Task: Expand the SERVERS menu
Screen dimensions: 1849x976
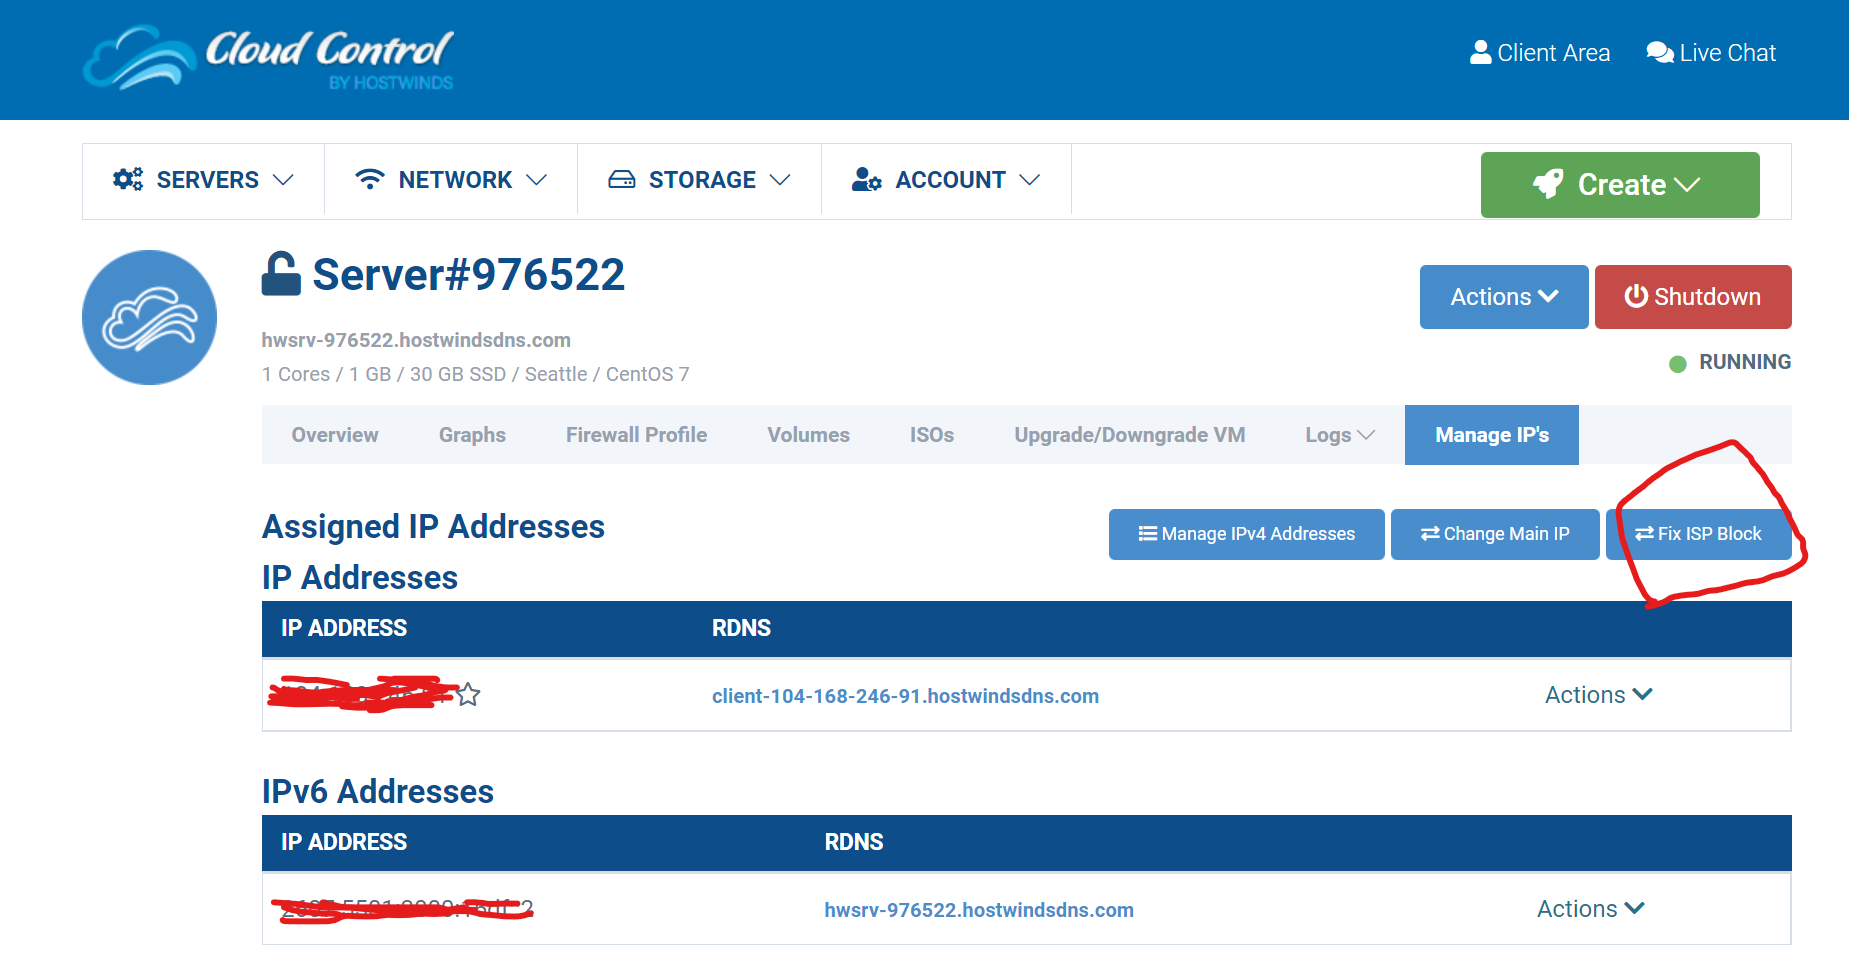Action: (x=203, y=180)
